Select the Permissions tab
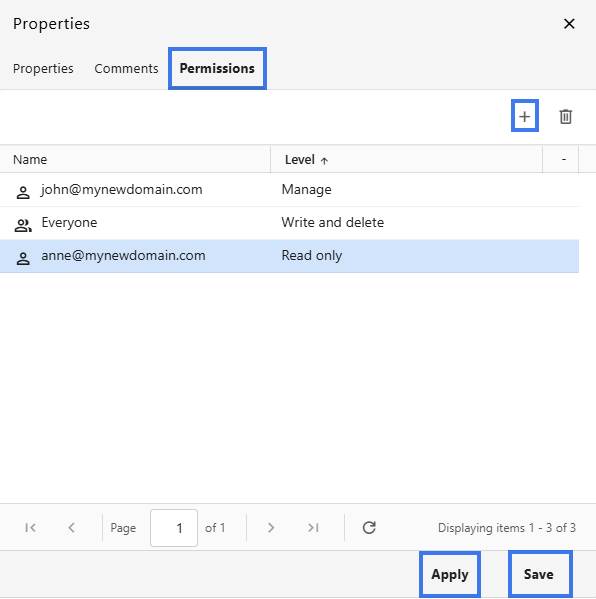Viewport: 596px width, 599px height. pos(217,68)
